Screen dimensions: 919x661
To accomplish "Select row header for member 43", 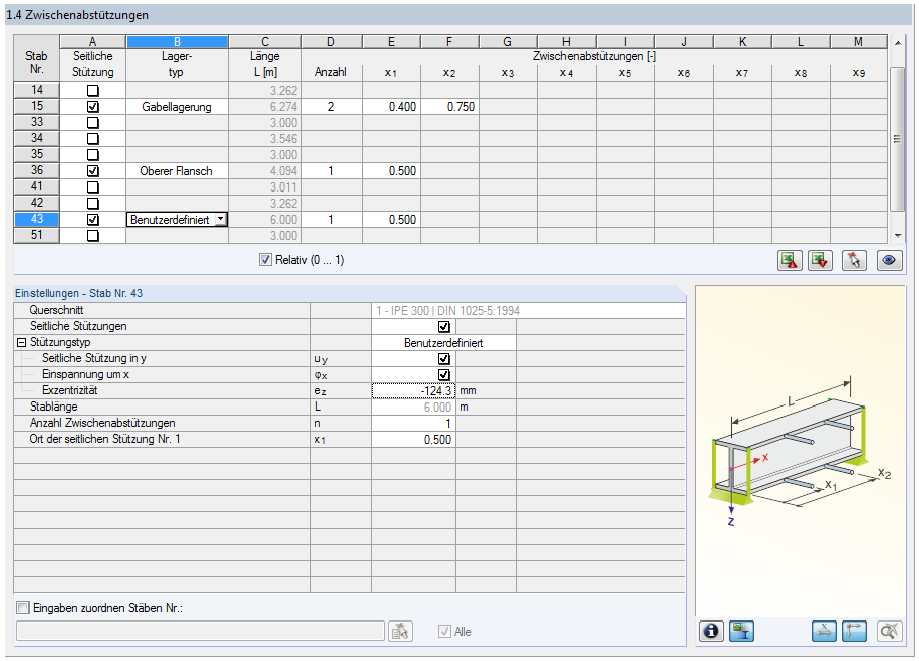I will pos(36,219).
